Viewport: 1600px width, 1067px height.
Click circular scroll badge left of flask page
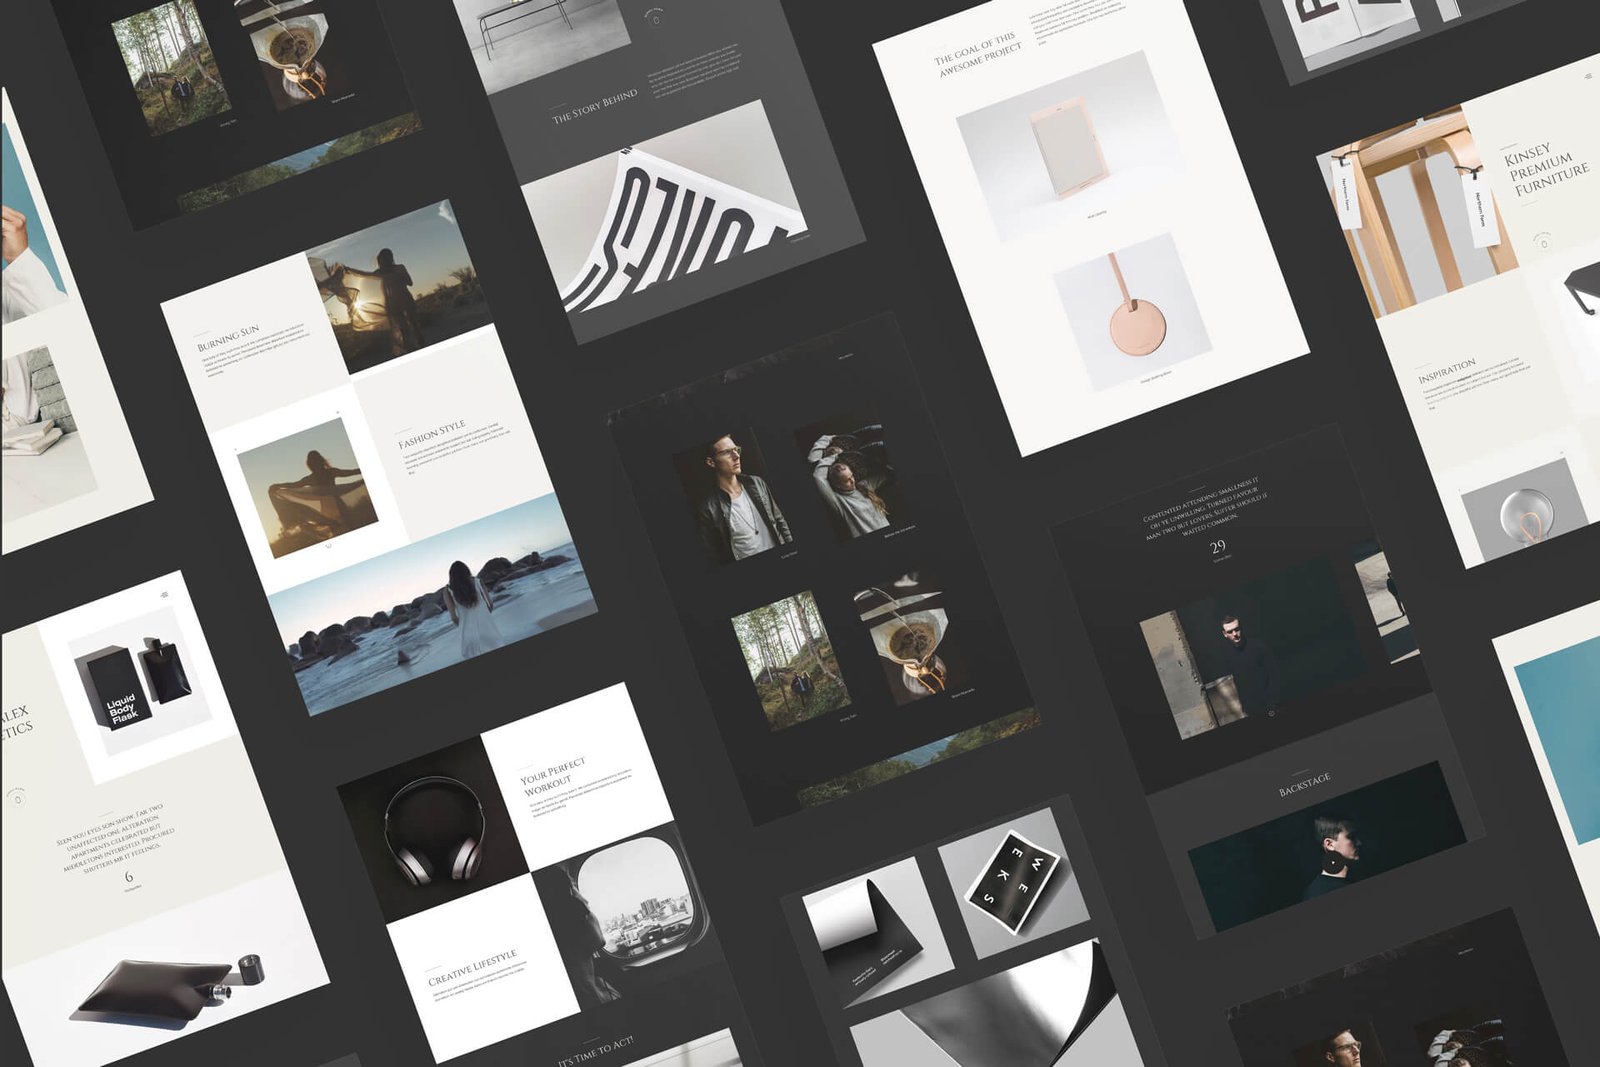17,797
